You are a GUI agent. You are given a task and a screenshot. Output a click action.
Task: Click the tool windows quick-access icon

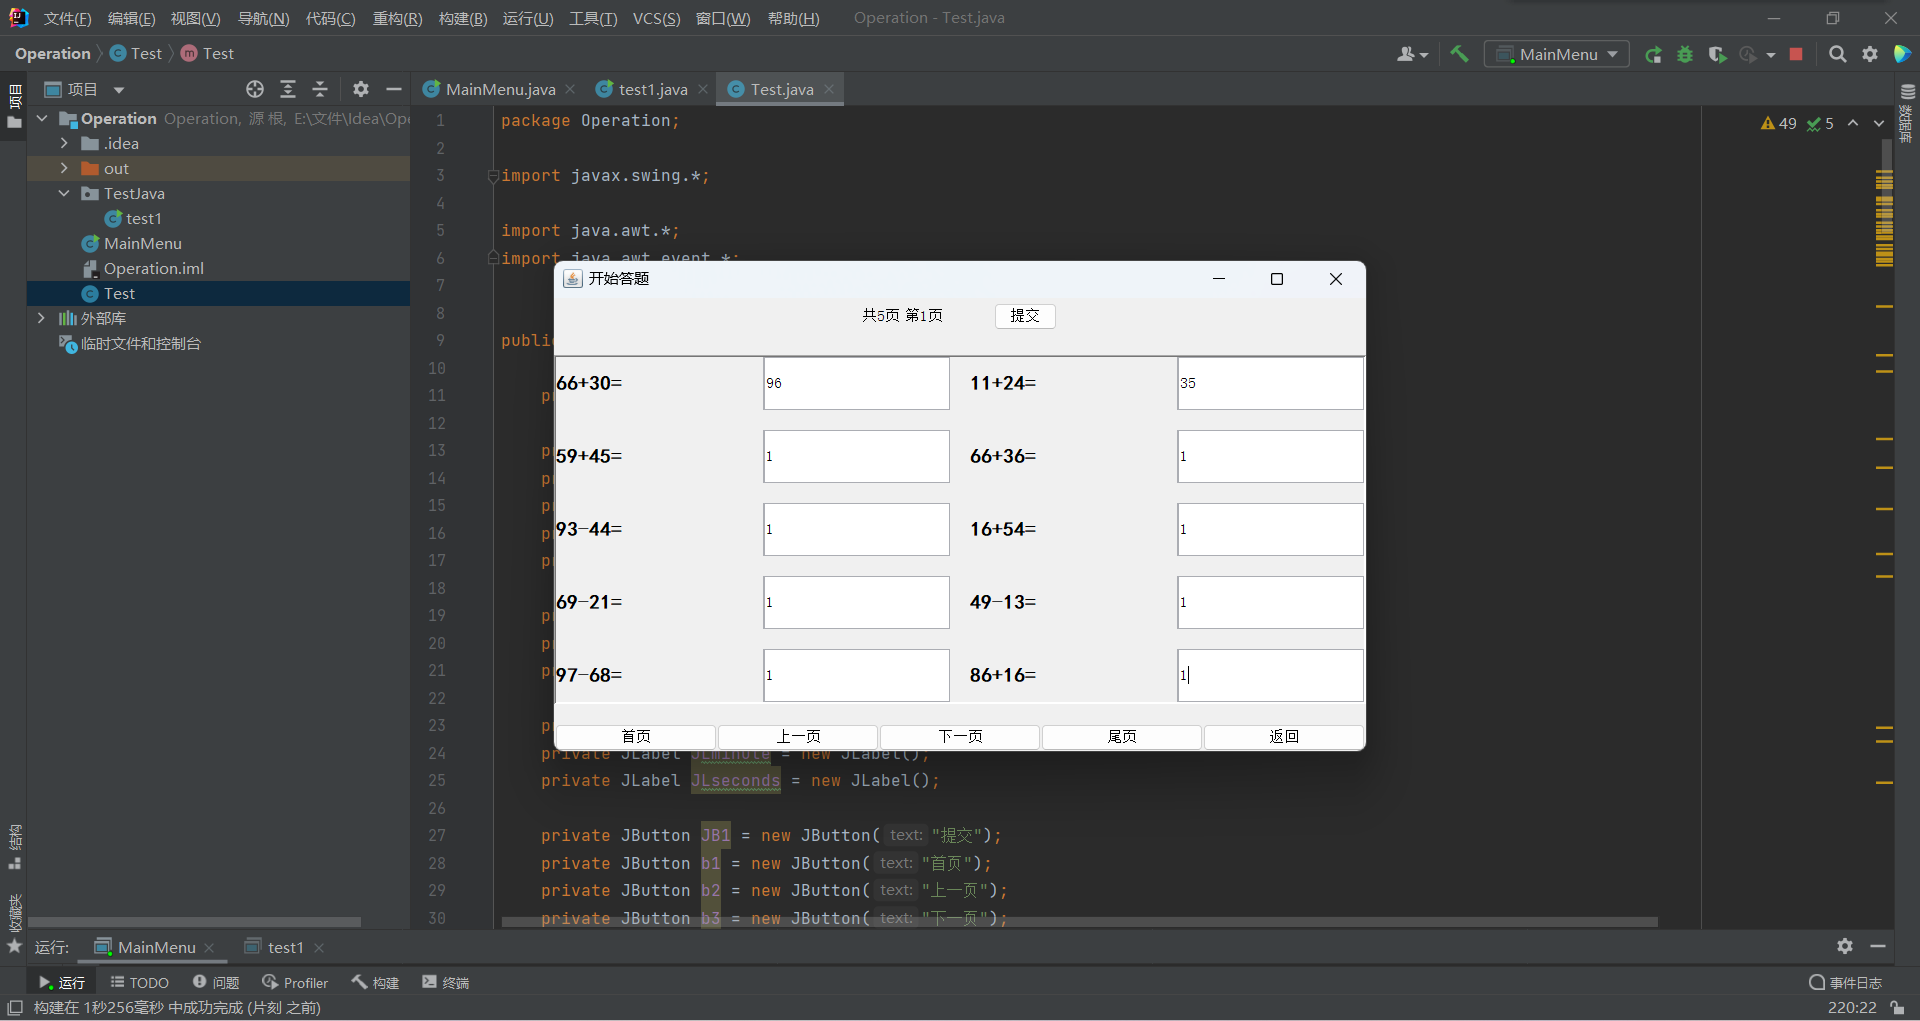[15, 1007]
